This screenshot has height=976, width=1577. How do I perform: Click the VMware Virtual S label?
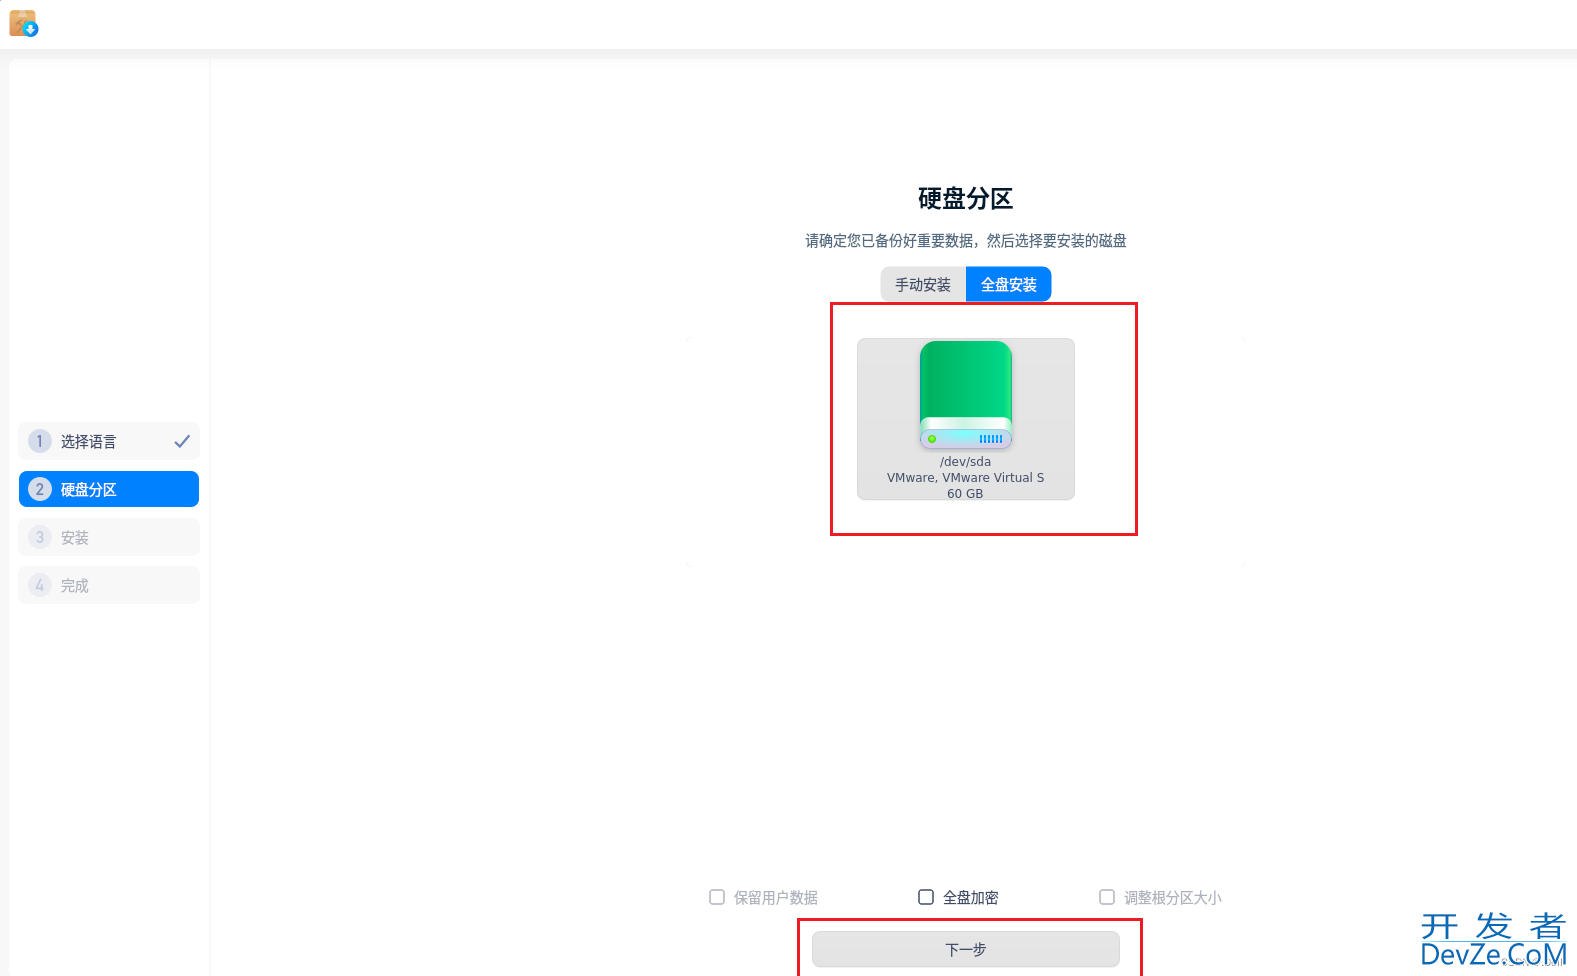[965, 478]
